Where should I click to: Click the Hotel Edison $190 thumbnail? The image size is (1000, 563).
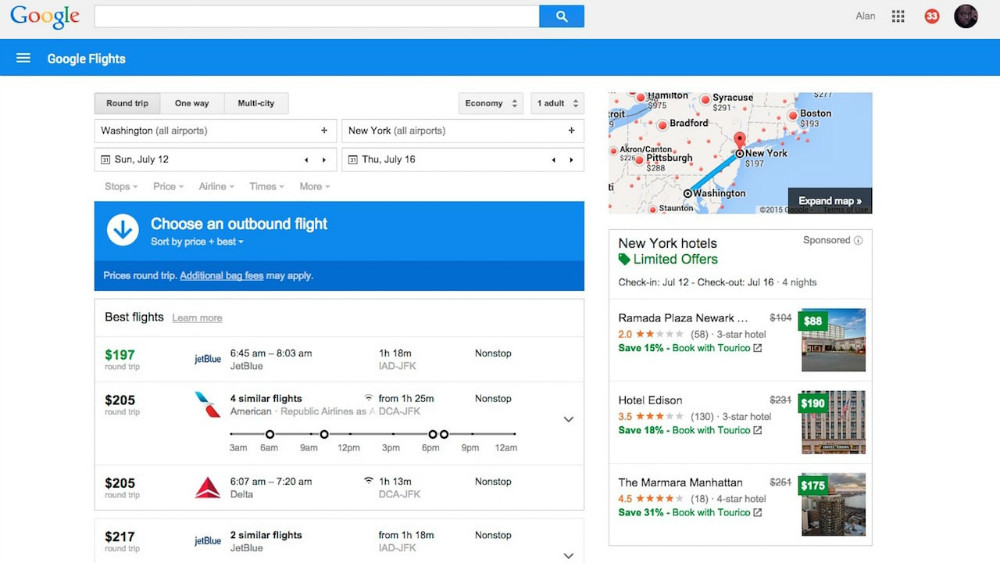(833, 422)
